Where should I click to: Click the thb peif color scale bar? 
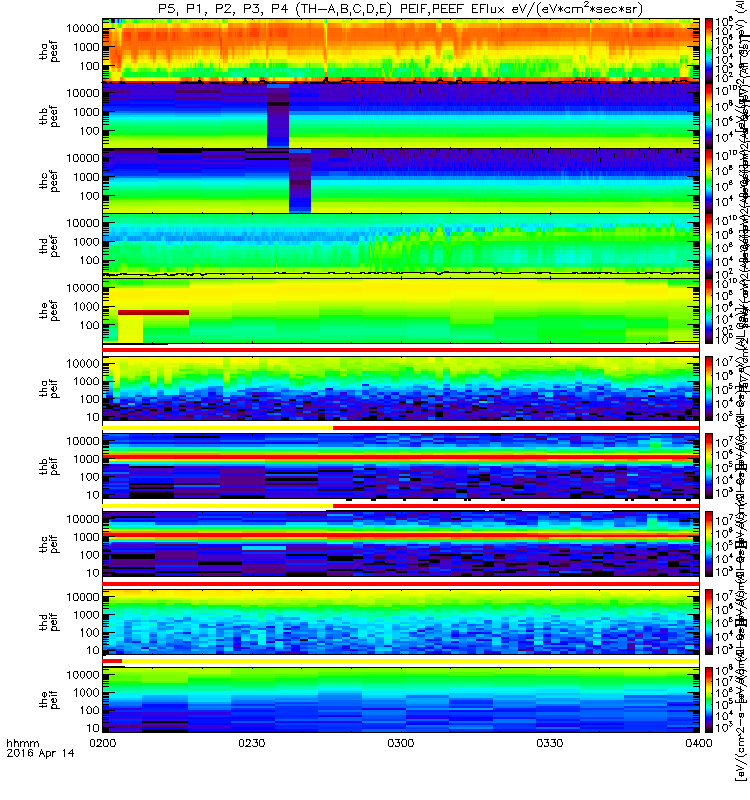point(709,466)
